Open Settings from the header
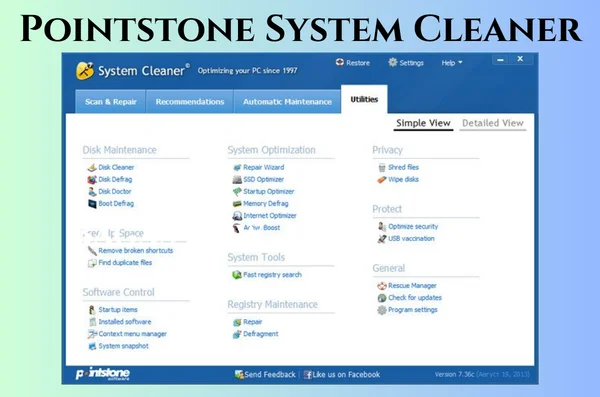This screenshot has height=397, width=600. [406, 63]
